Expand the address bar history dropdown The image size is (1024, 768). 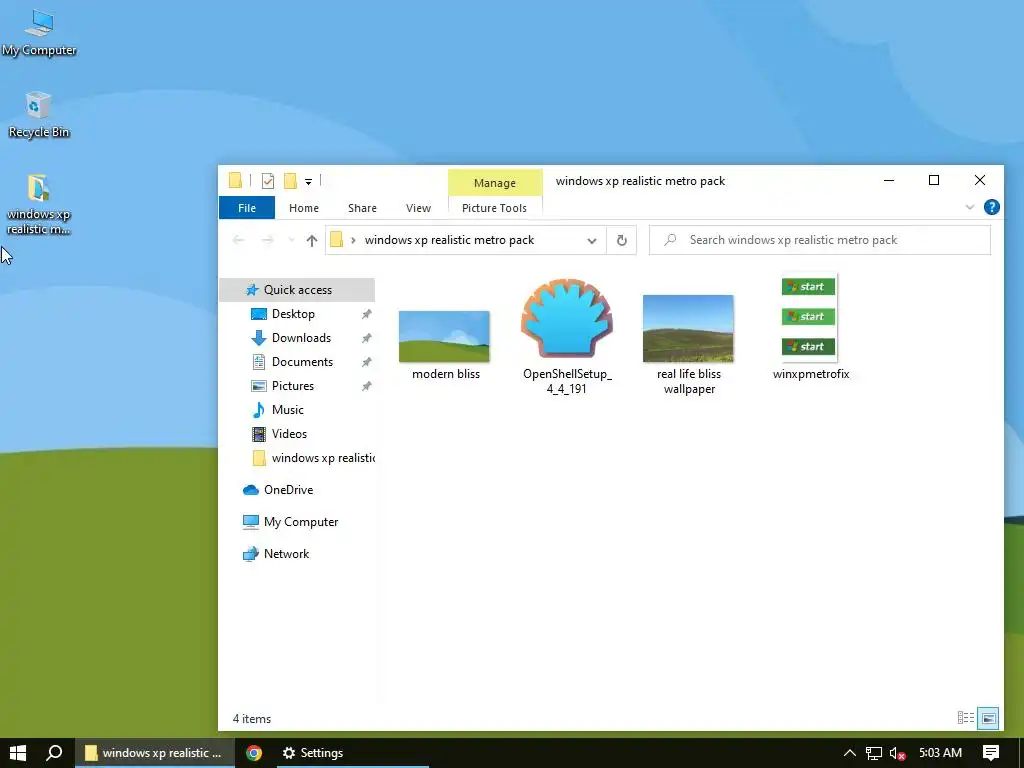(592, 240)
